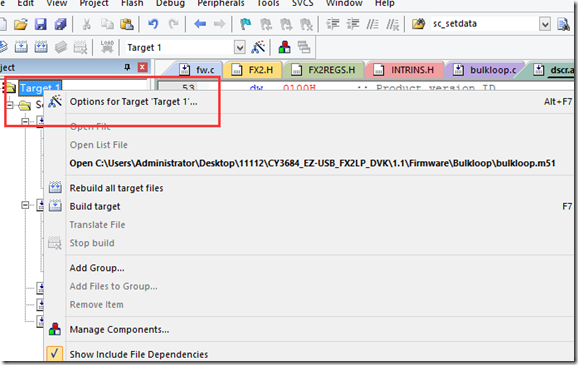Unindent the selected text lines
Viewport: 578px width, 365px height.
point(353,24)
